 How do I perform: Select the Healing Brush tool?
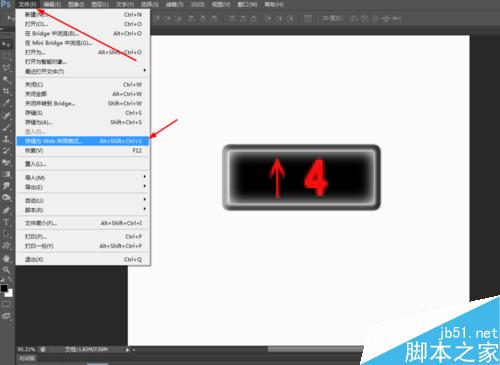(x=6, y=116)
